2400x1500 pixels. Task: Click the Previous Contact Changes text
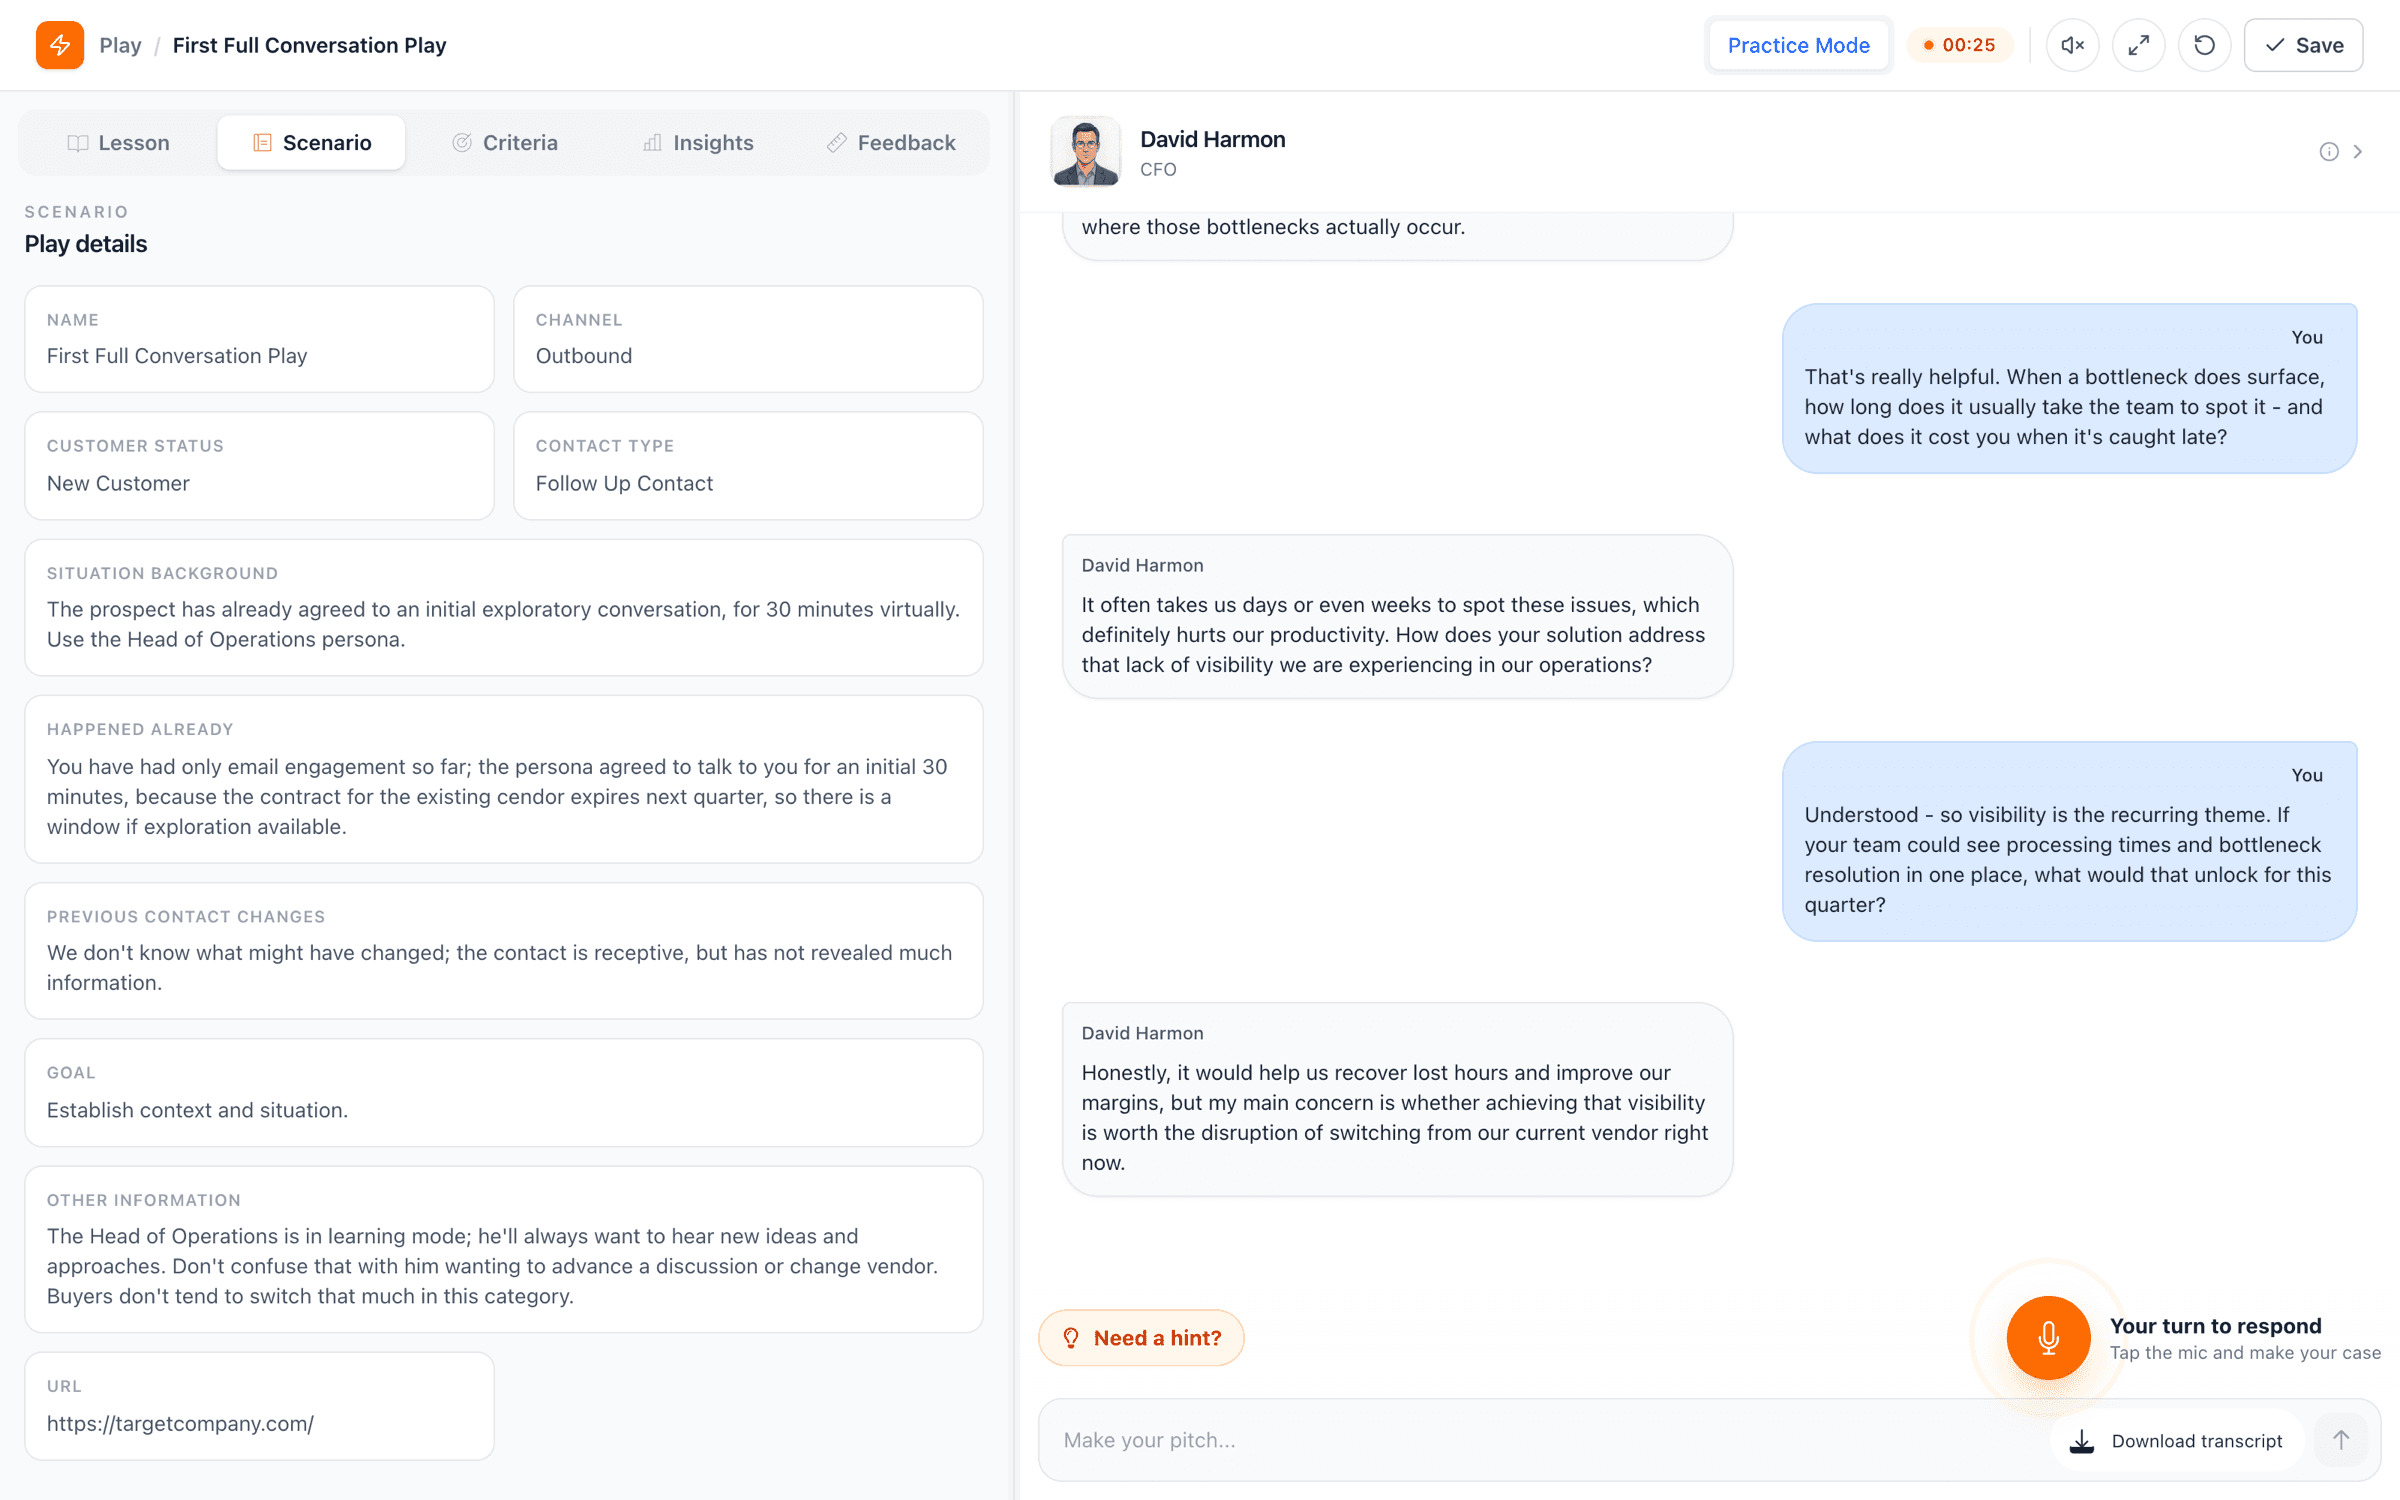[499, 967]
